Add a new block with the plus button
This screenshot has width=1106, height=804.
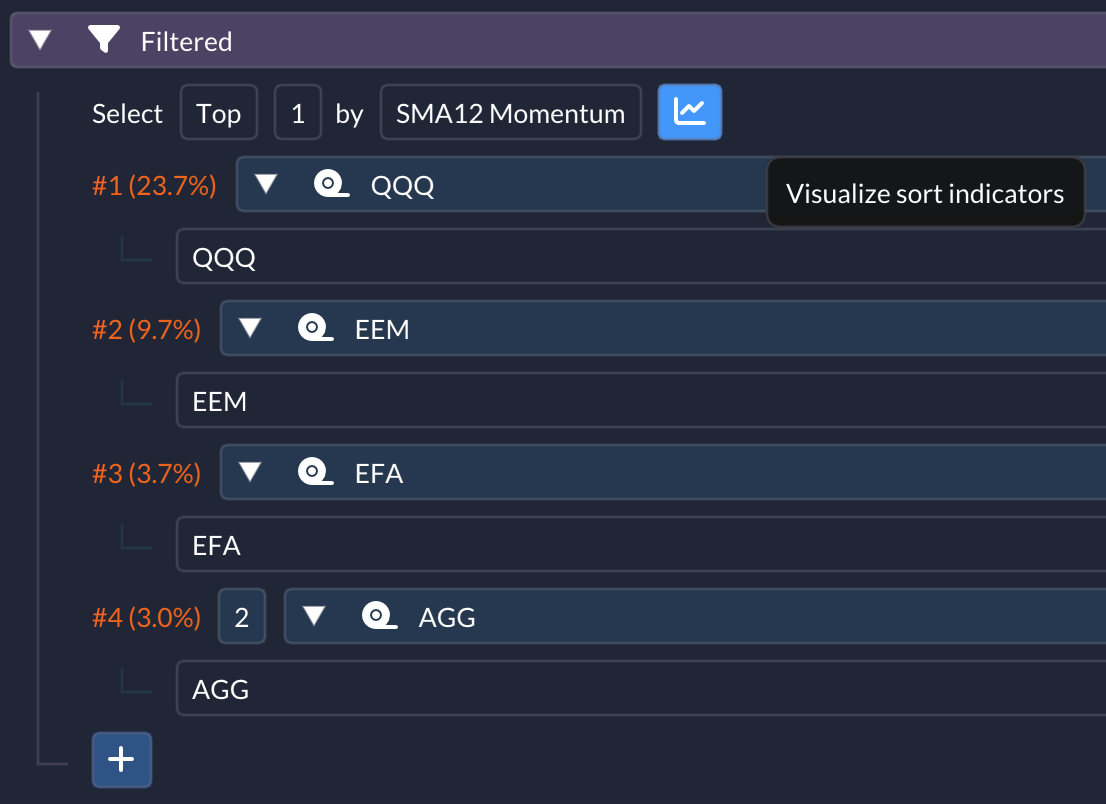(121, 760)
